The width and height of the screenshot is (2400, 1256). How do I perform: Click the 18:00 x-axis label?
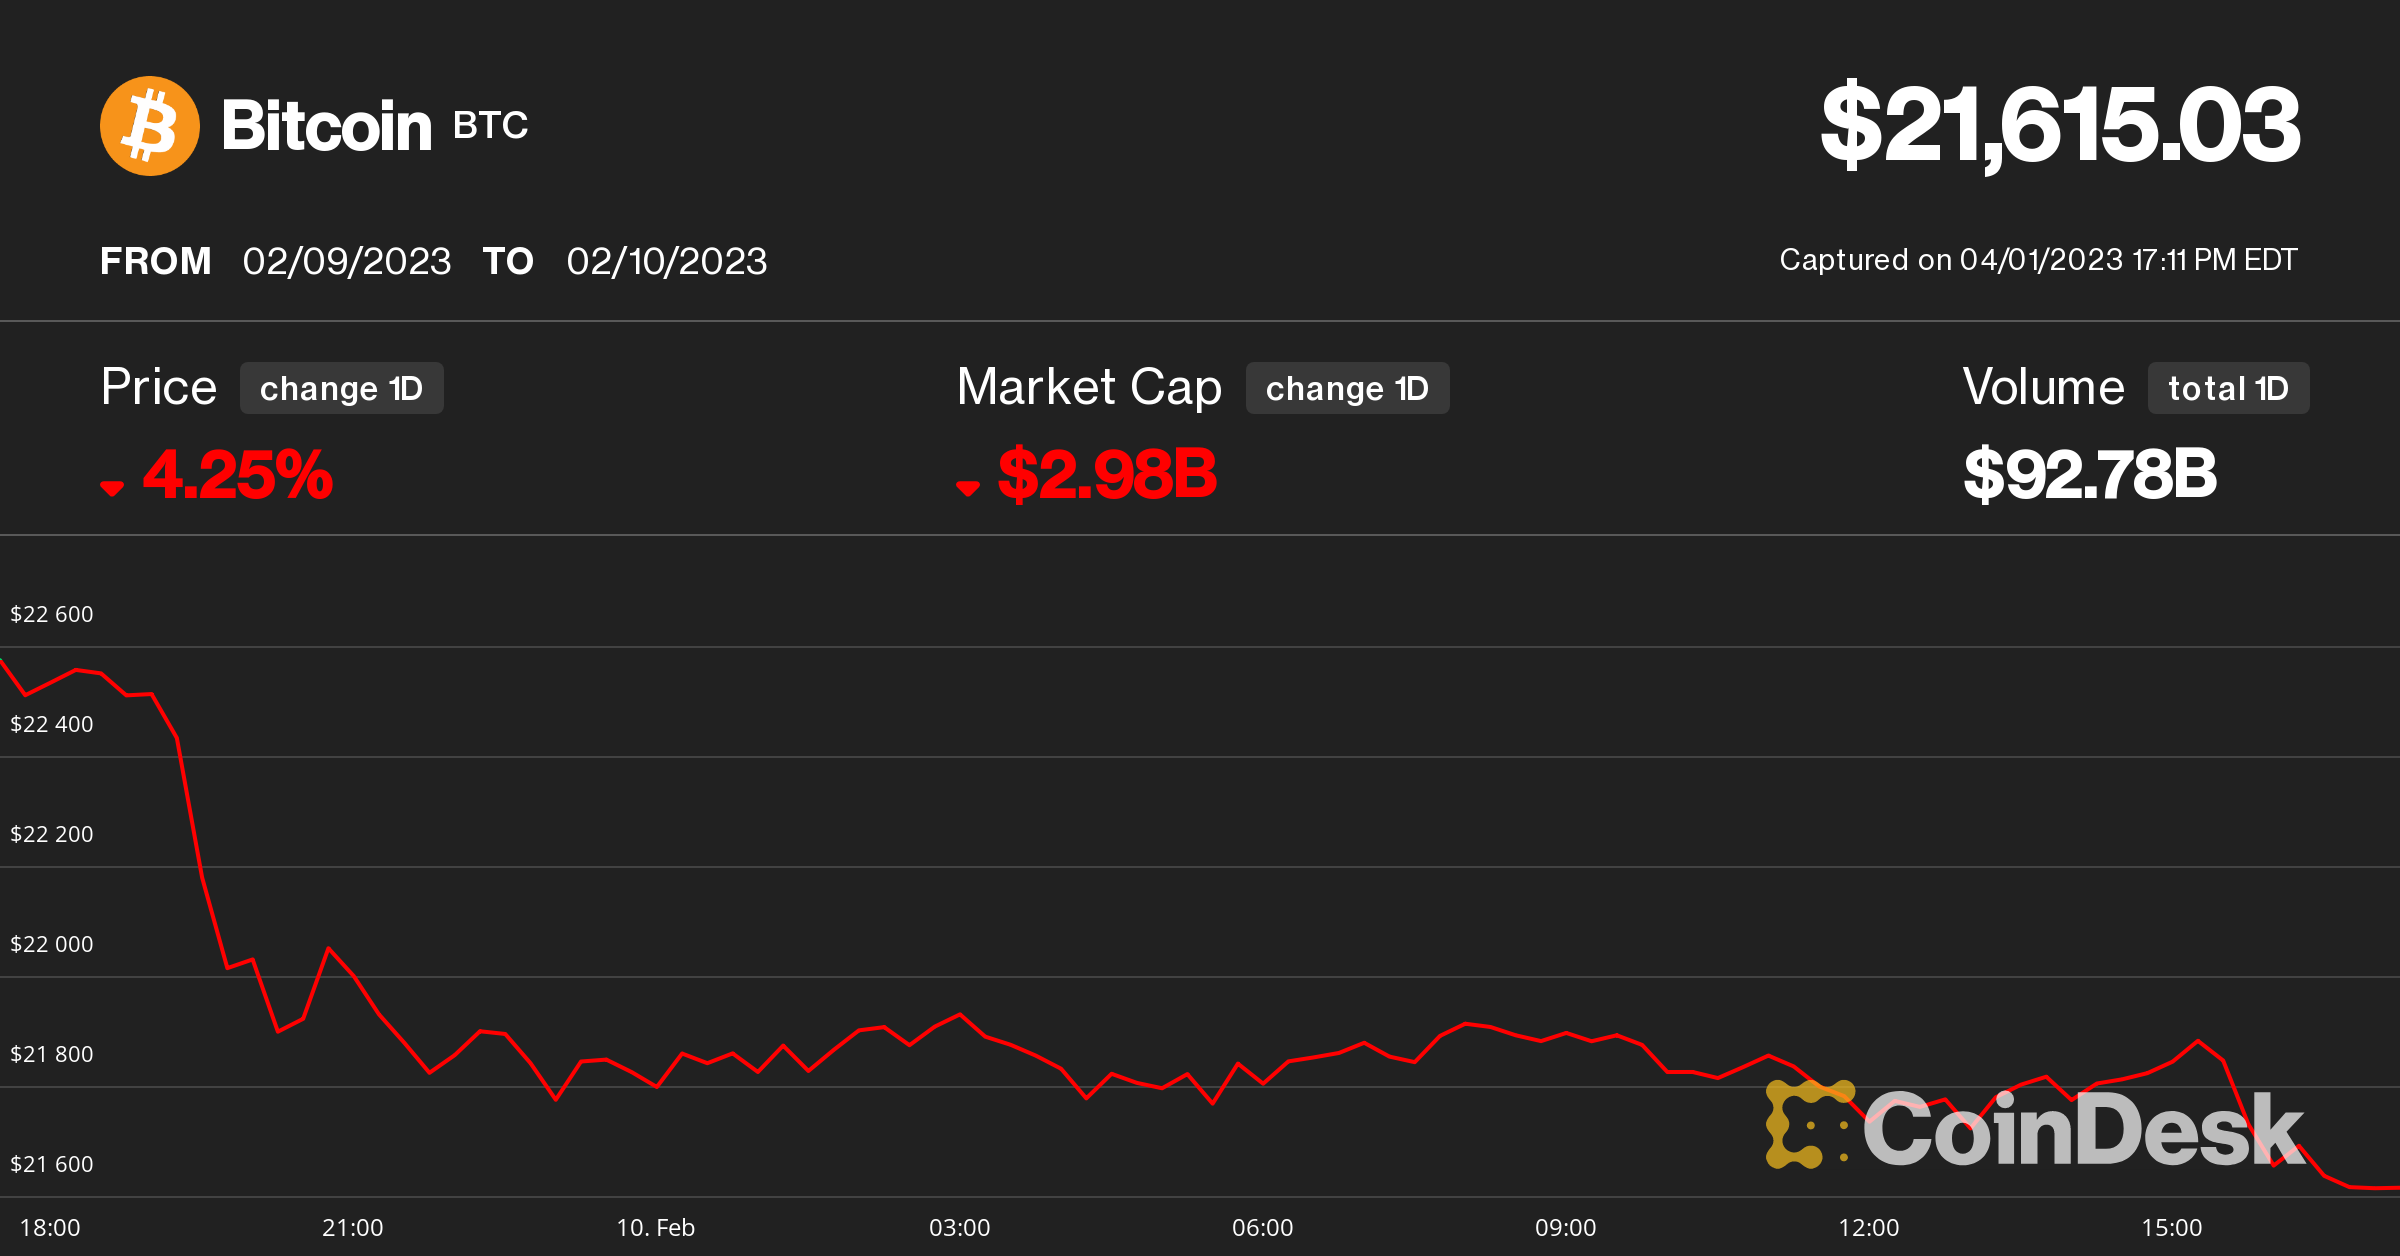click(x=50, y=1228)
